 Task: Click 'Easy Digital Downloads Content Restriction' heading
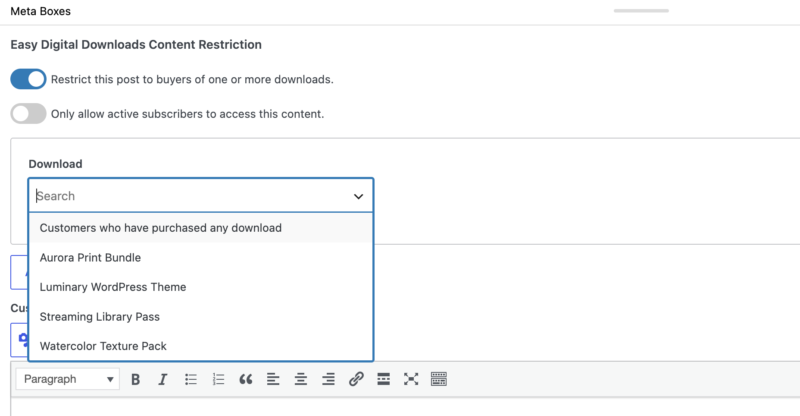136,44
